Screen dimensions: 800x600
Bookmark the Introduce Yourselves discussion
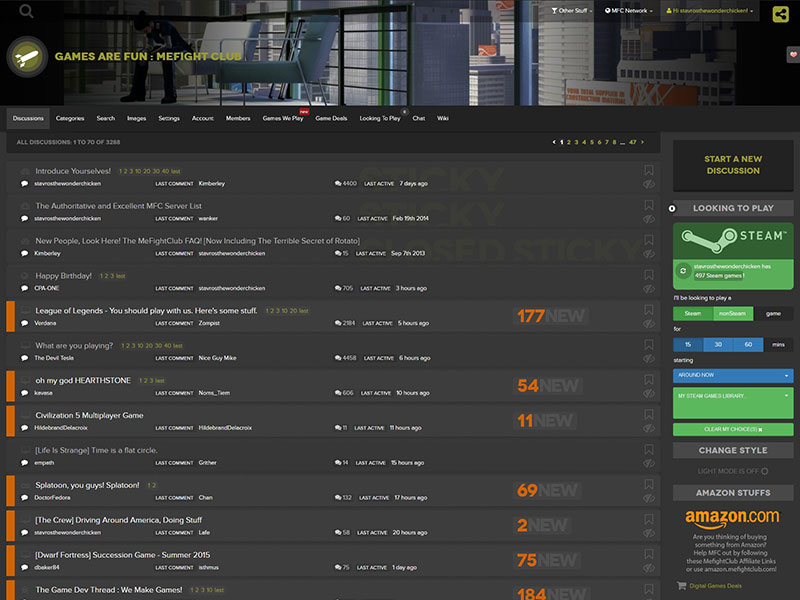click(648, 170)
